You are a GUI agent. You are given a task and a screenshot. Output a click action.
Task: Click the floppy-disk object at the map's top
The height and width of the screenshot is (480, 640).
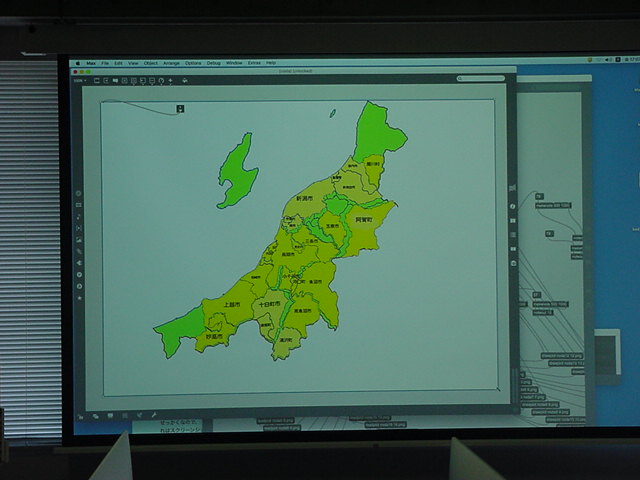pos(180,109)
